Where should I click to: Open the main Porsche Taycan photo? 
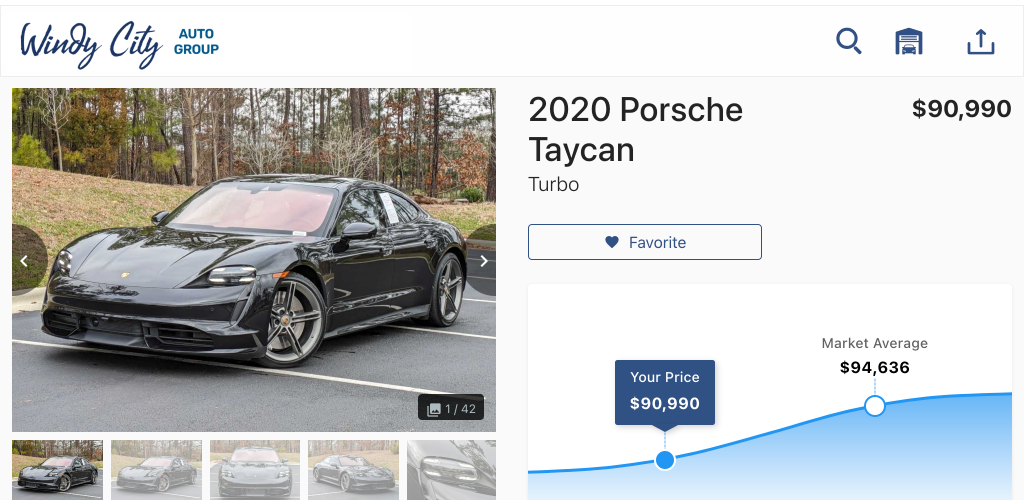pyautogui.click(x=254, y=260)
